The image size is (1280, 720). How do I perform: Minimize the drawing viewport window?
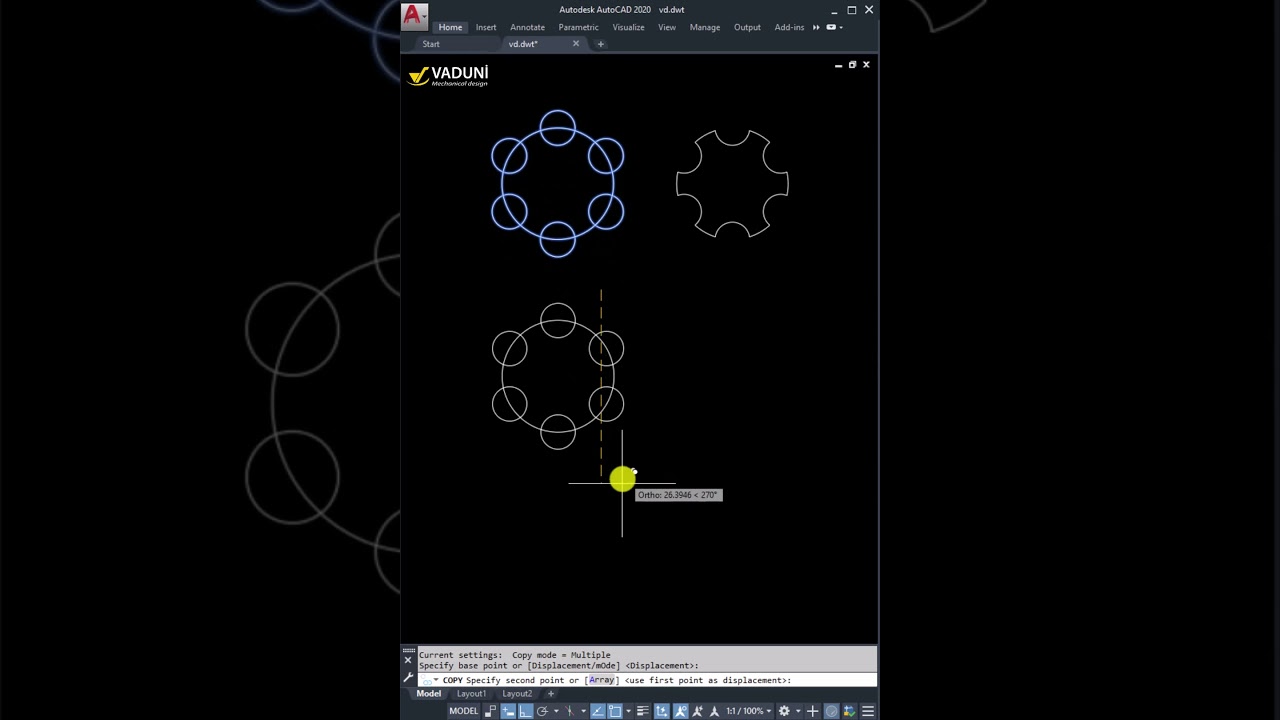pos(838,65)
